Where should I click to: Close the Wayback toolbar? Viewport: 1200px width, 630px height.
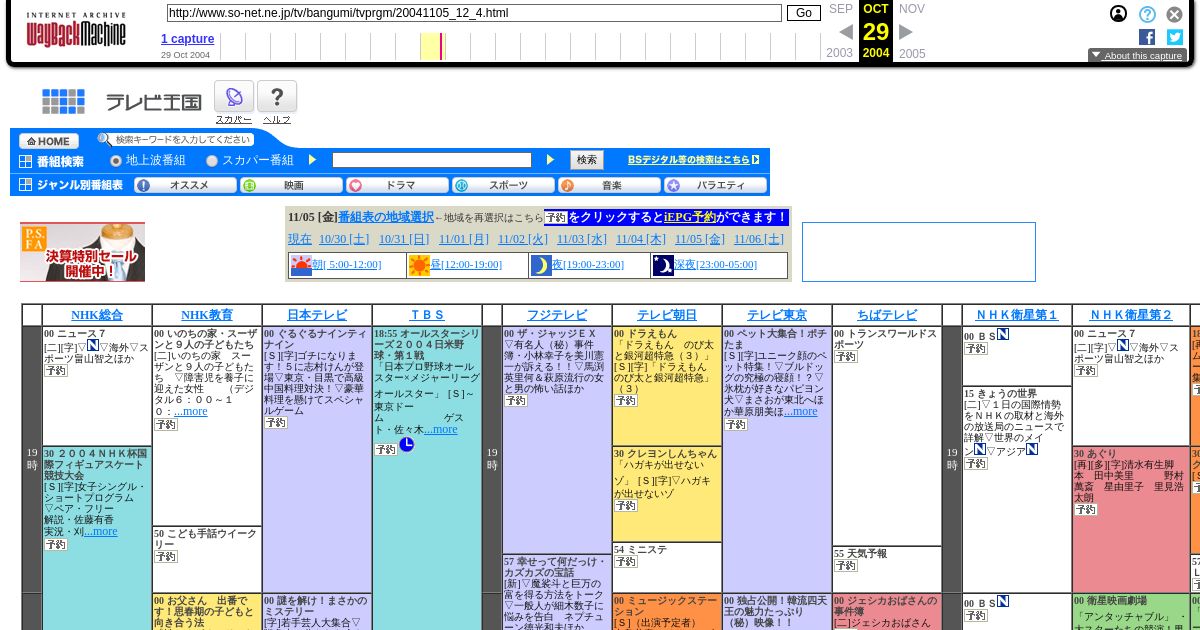(1174, 14)
